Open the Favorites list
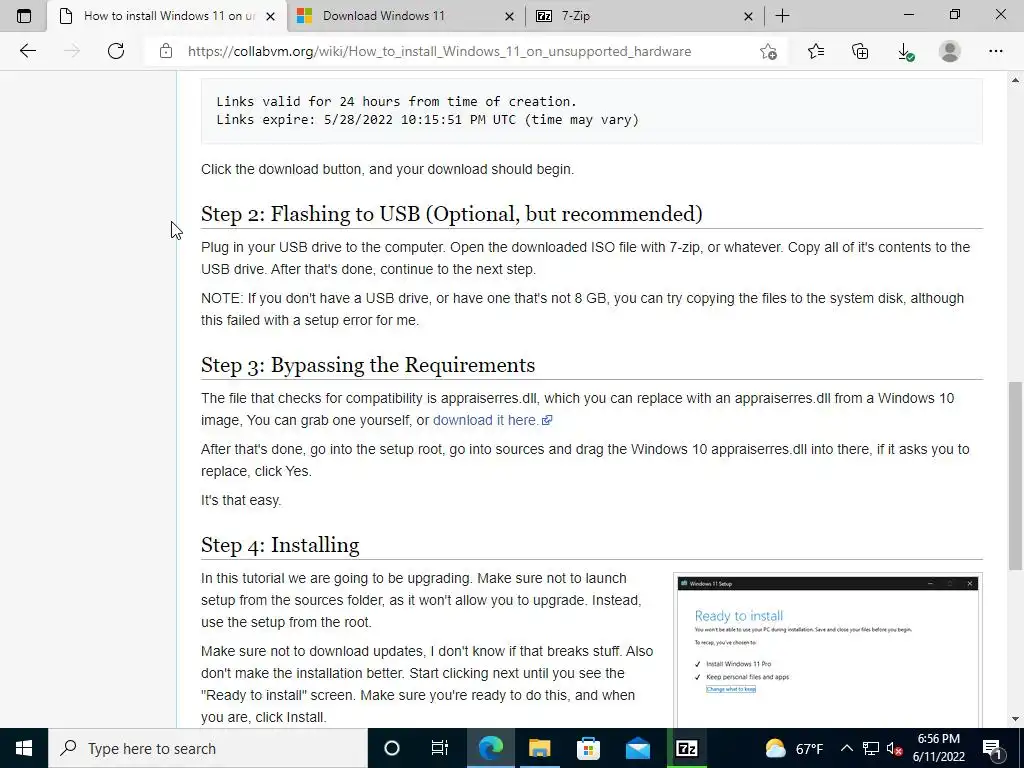 816,51
